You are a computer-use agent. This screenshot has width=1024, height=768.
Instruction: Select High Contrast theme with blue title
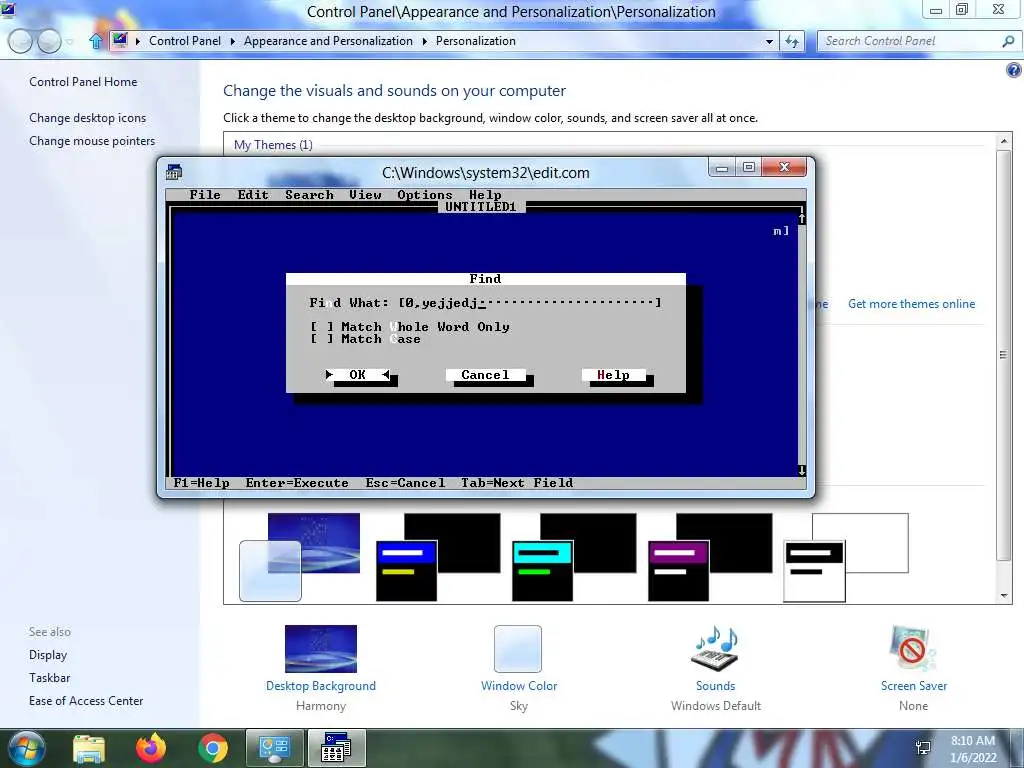tap(438, 557)
